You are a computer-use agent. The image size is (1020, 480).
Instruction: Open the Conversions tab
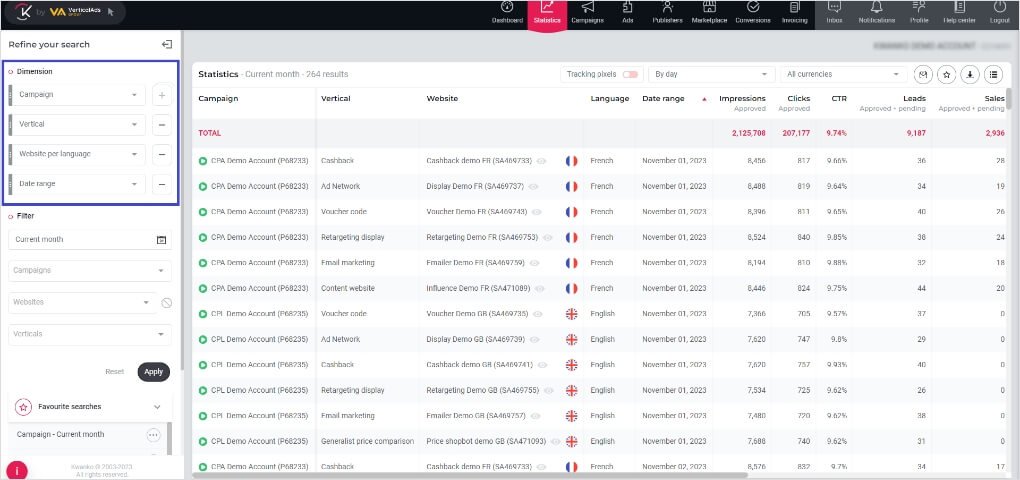pos(752,13)
